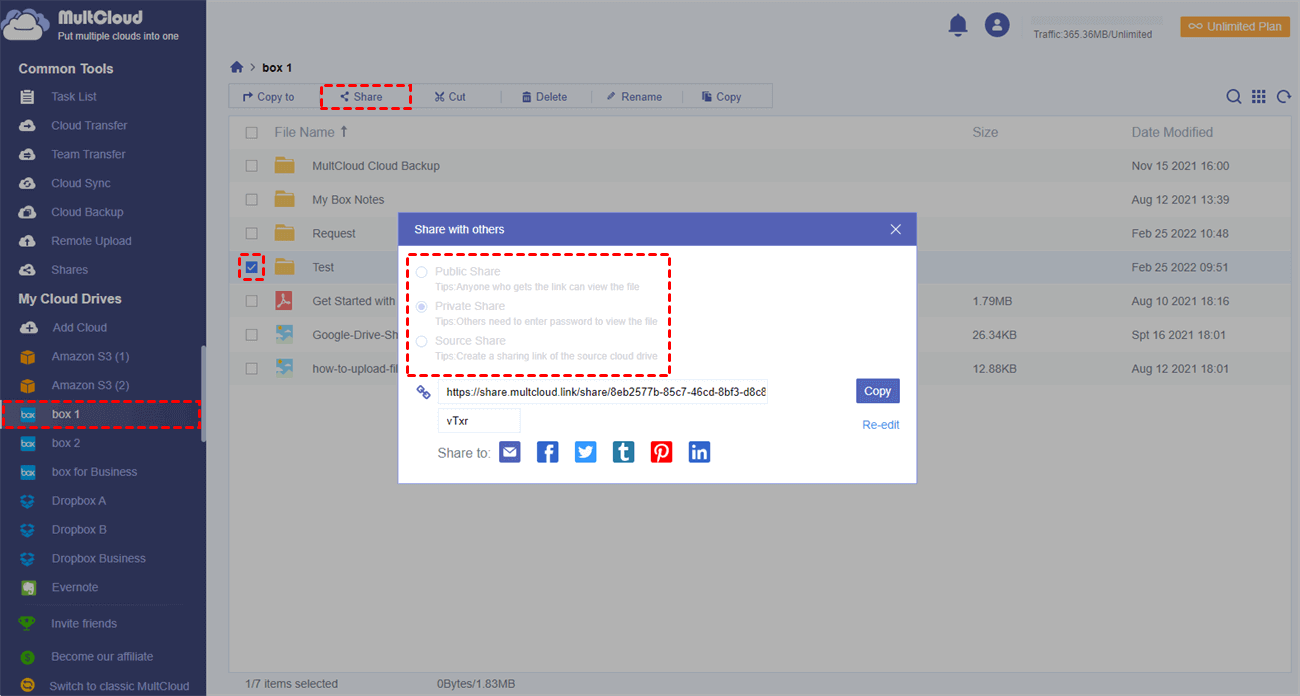This screenshot has height=696, width=1300.
Task: Uncheck the Test folder checkbox
Action: coord(252,267)
